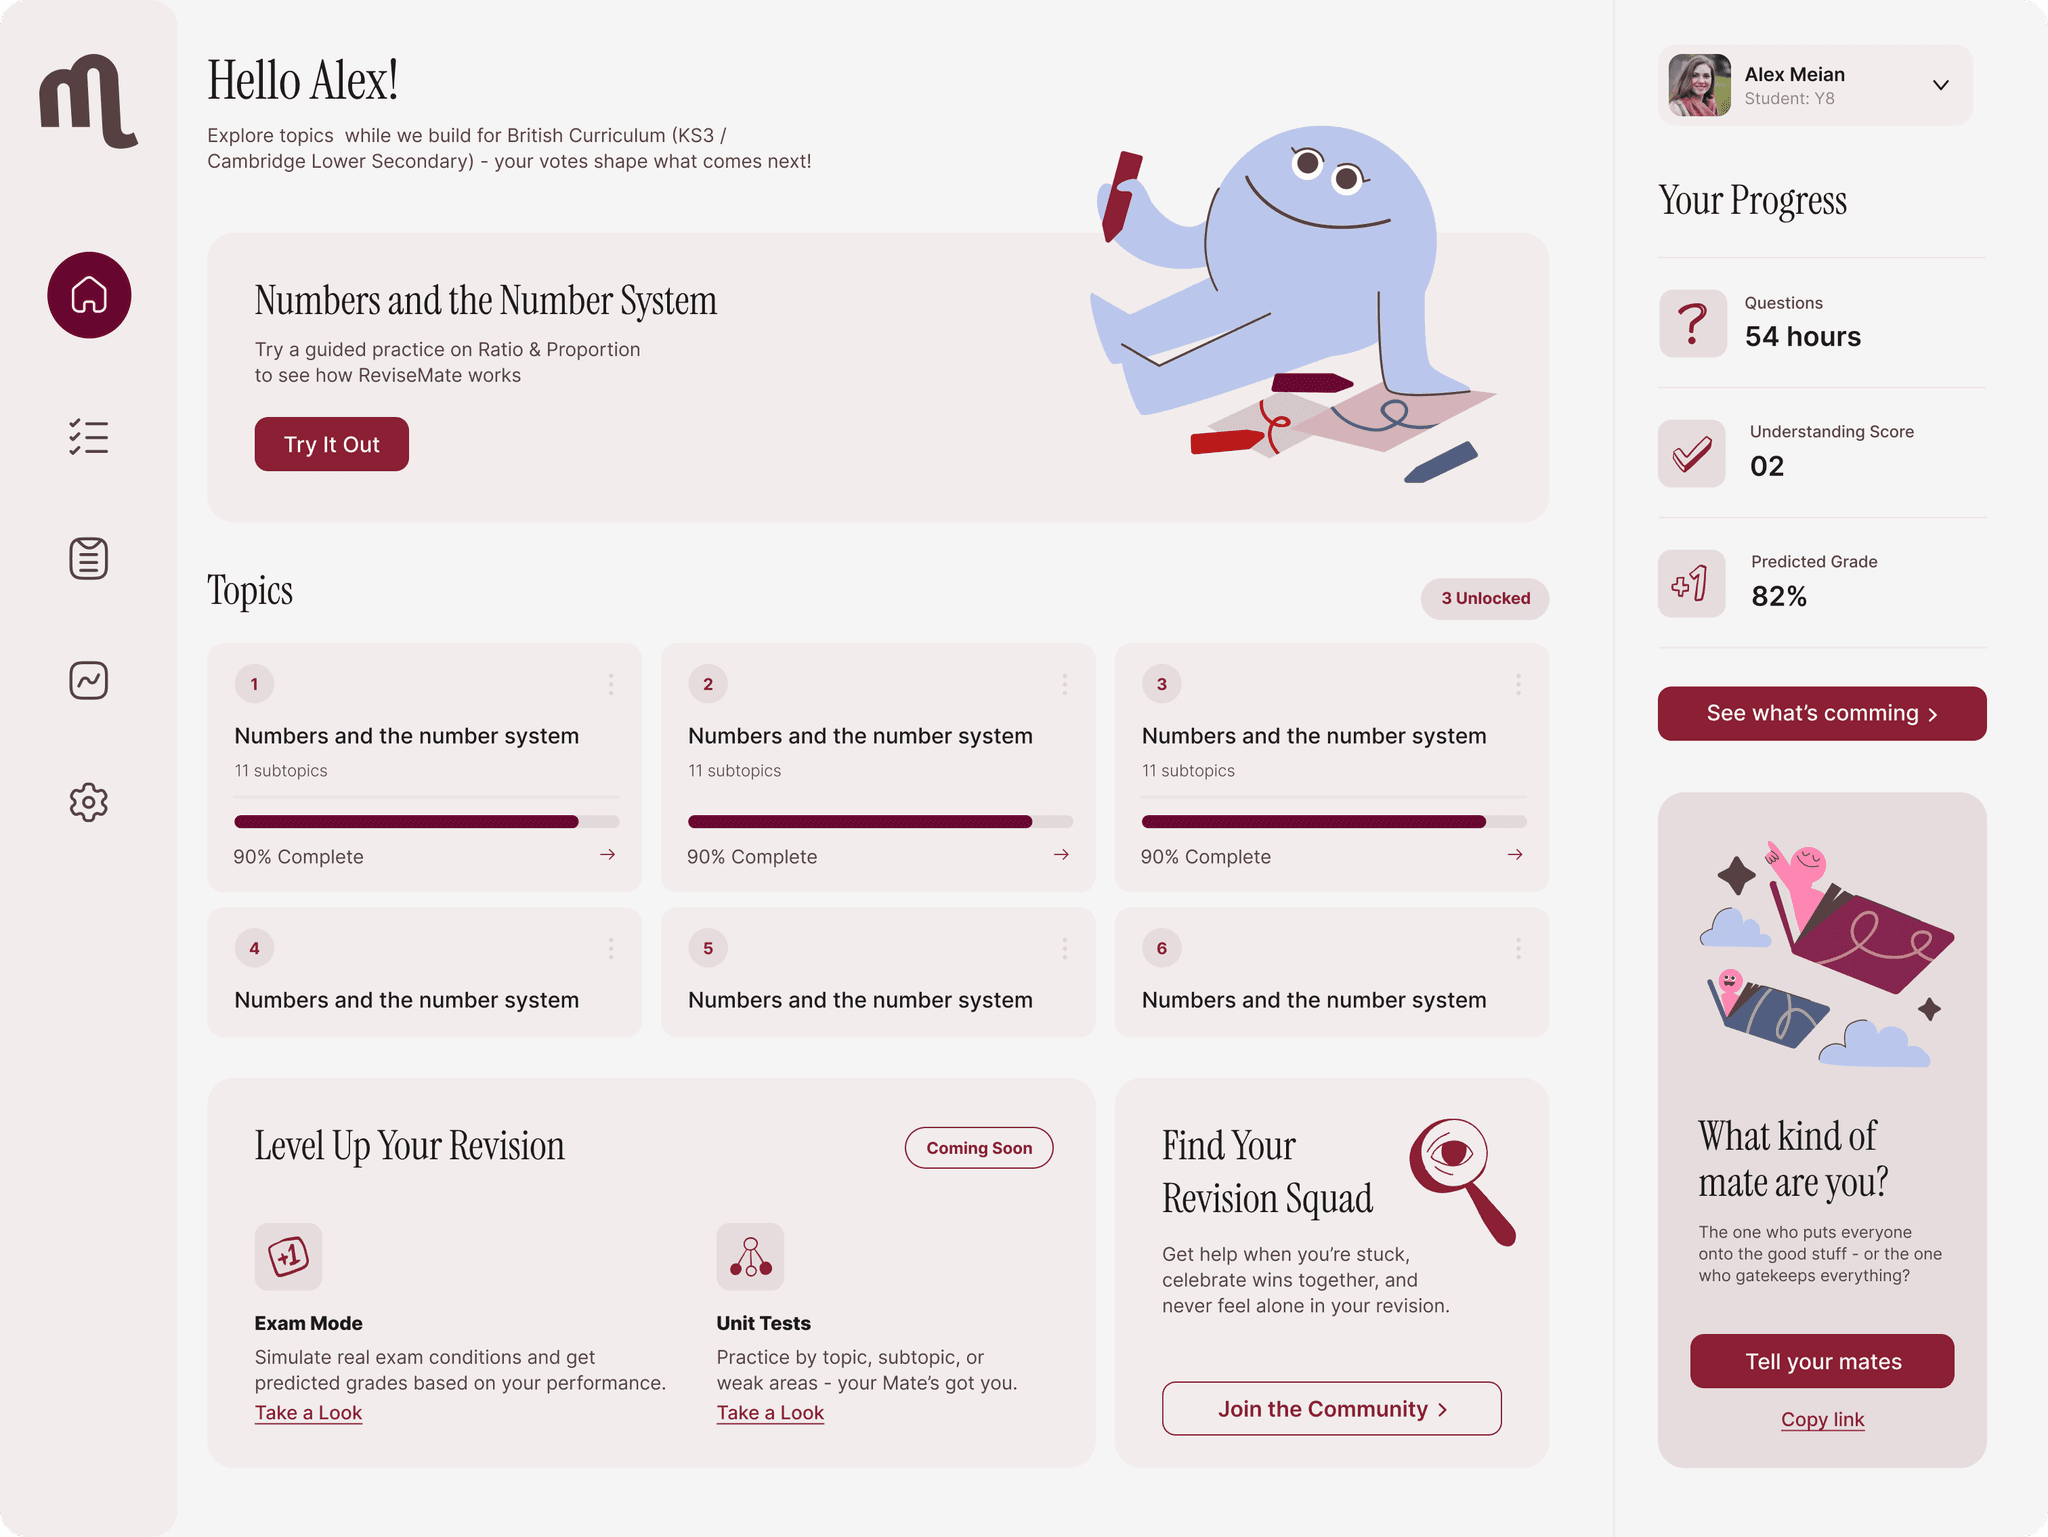
Task: Open the checklist icon in the sidebar
Action: [x=89, y=437]
